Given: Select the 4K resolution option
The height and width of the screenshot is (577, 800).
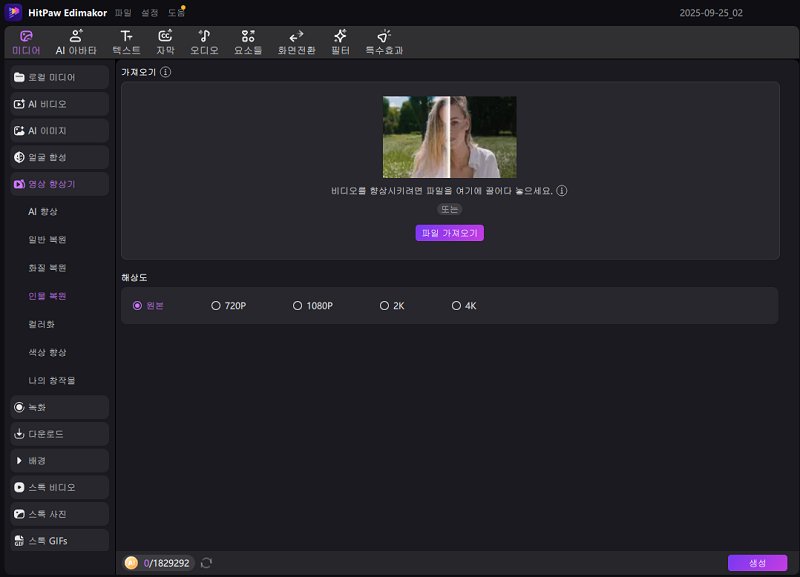Looking at the screenshot, I should pos(456,306).
